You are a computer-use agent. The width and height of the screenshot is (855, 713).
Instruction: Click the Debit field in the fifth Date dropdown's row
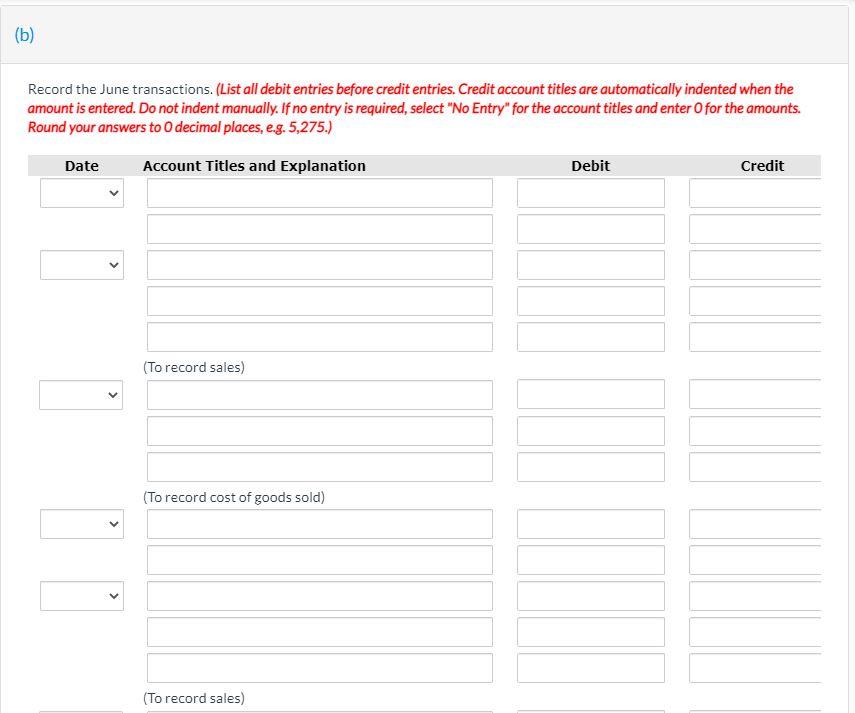tap(591, 596)
